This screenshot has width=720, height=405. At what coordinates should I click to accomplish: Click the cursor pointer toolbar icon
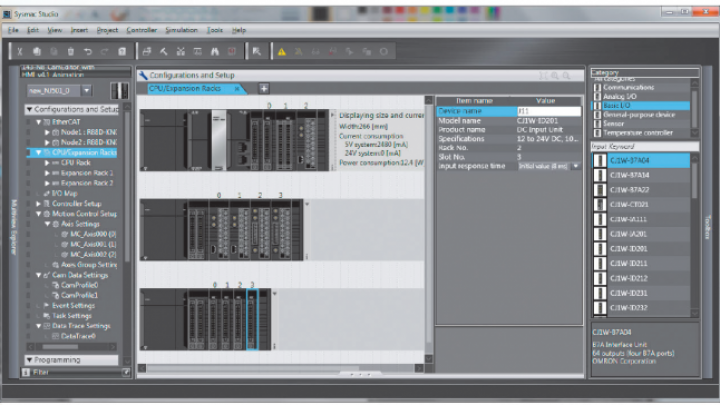pos(257,51)
